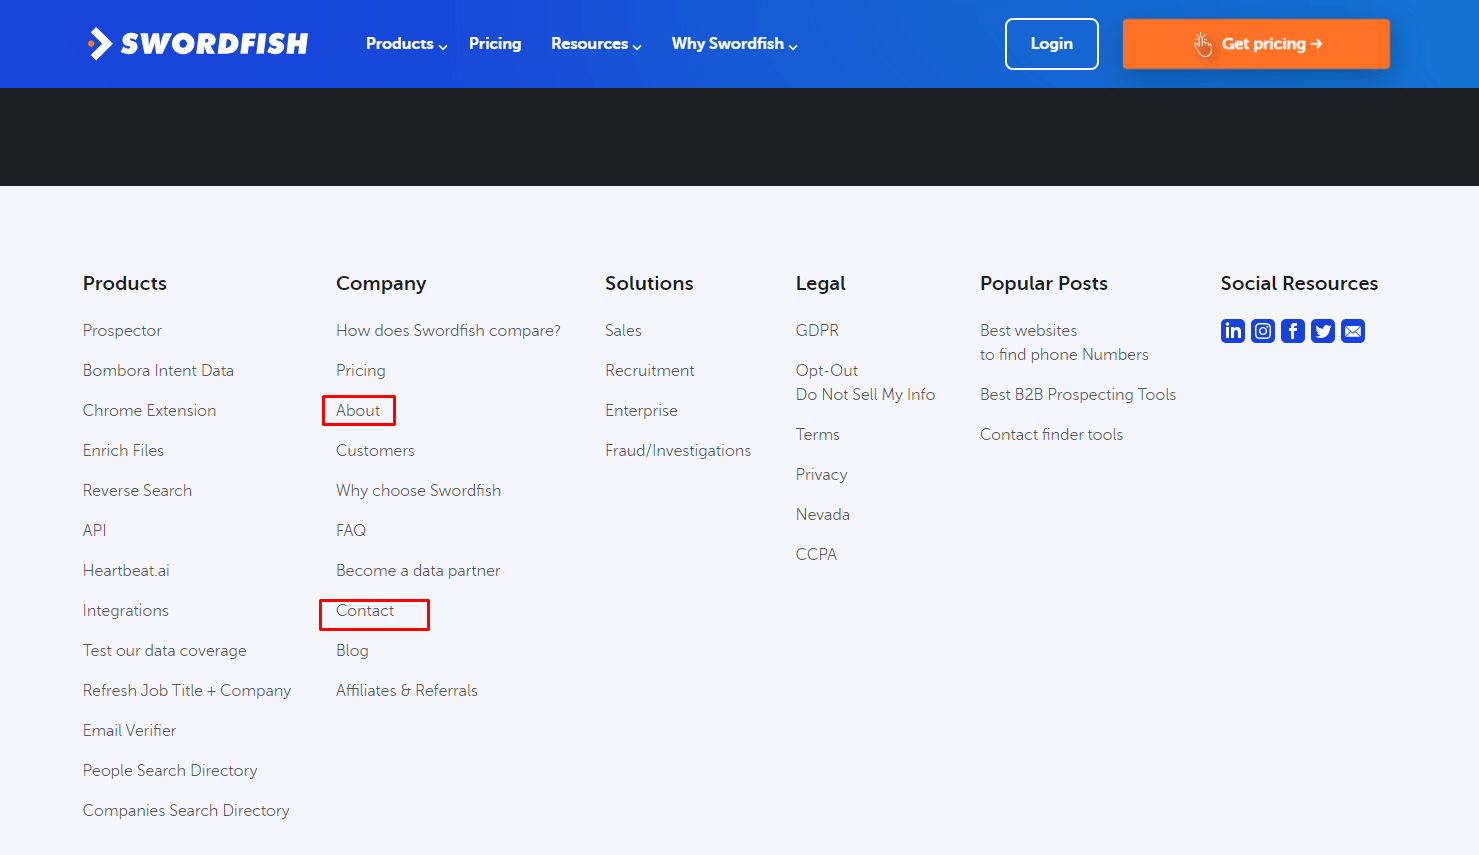Click the Login button
1479x855 pixels.
pyautogui.click(x=1051, y=43)
